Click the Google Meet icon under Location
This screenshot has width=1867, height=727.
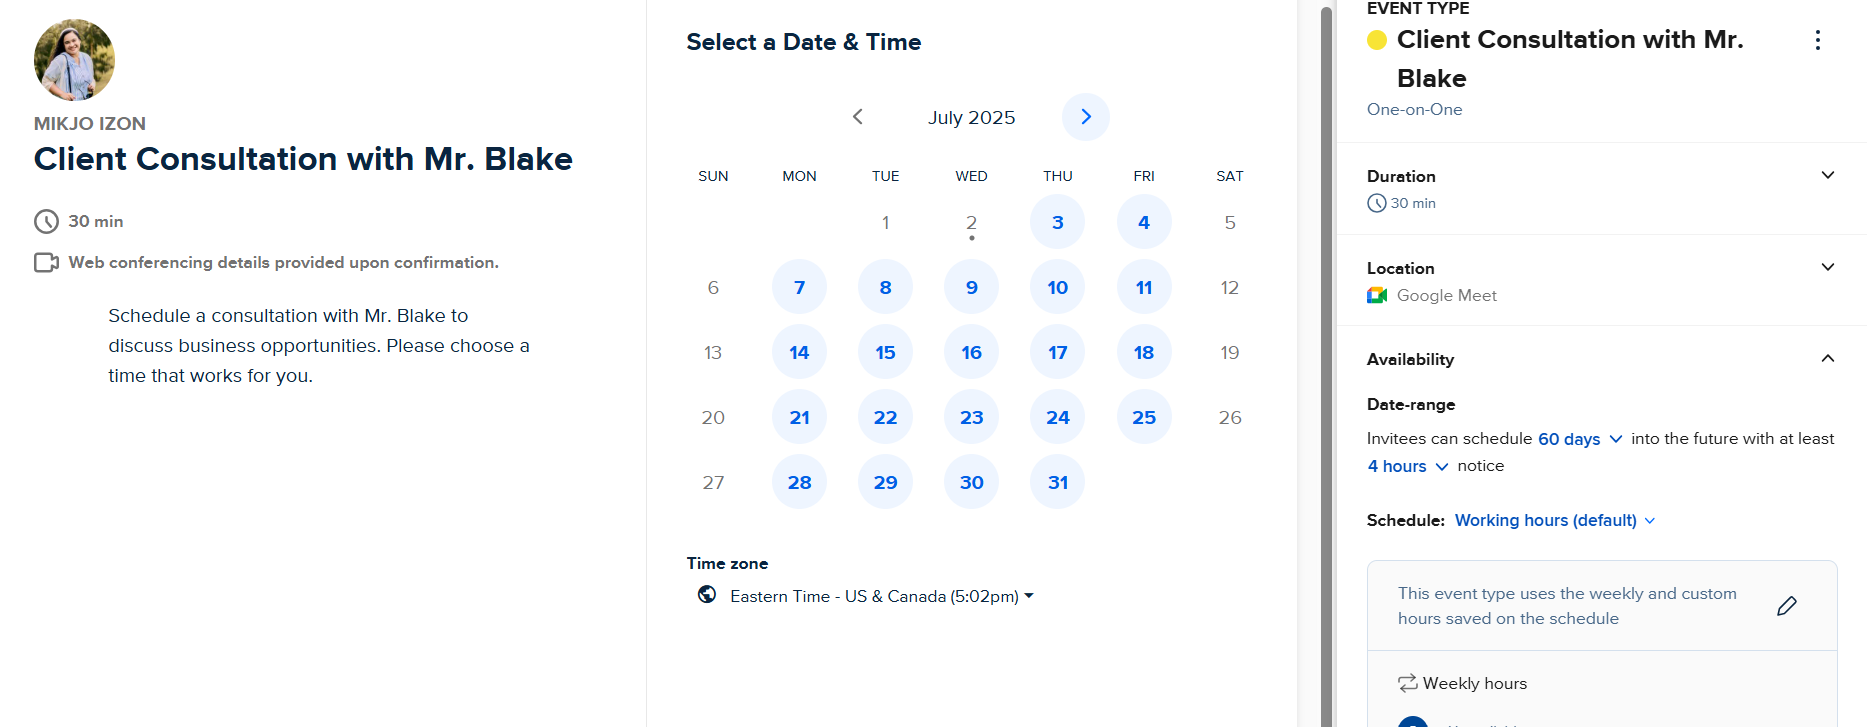click(1377, 295)
